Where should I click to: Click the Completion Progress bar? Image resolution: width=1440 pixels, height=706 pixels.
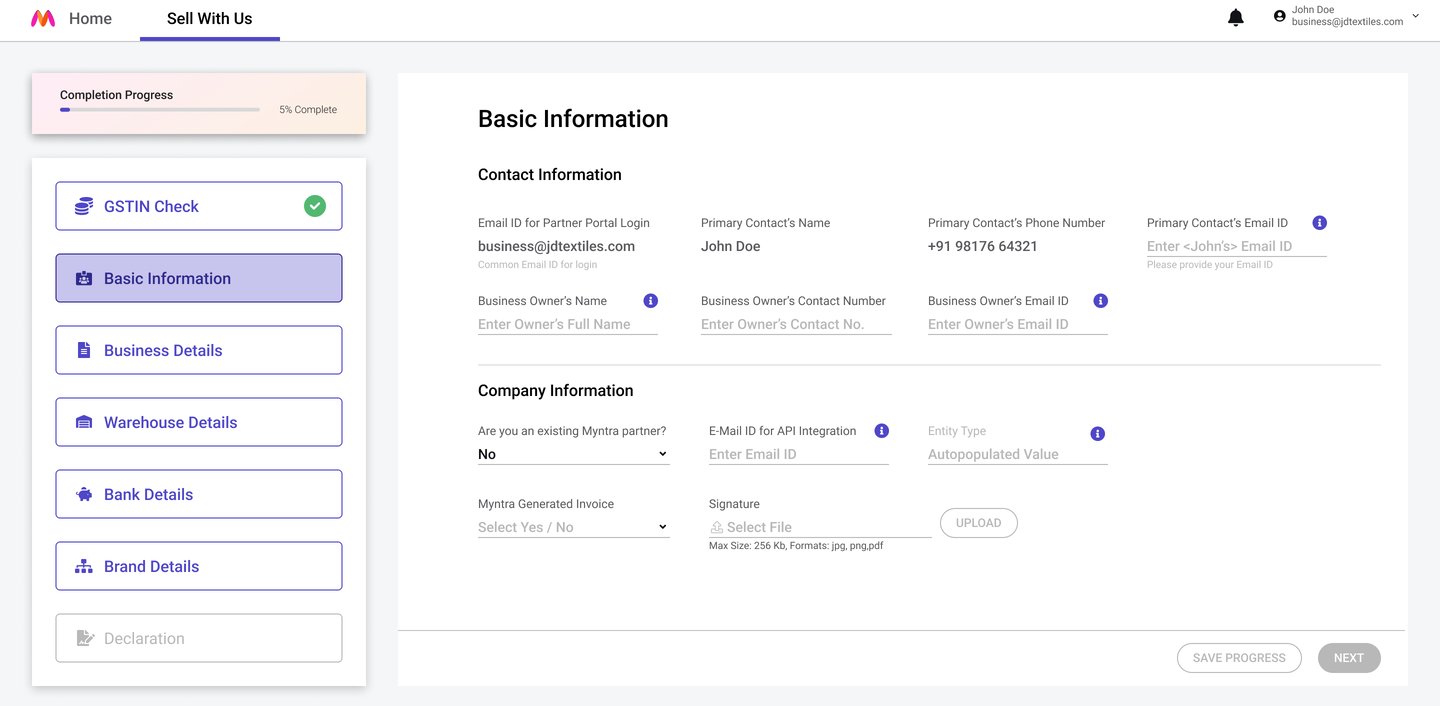160,110
